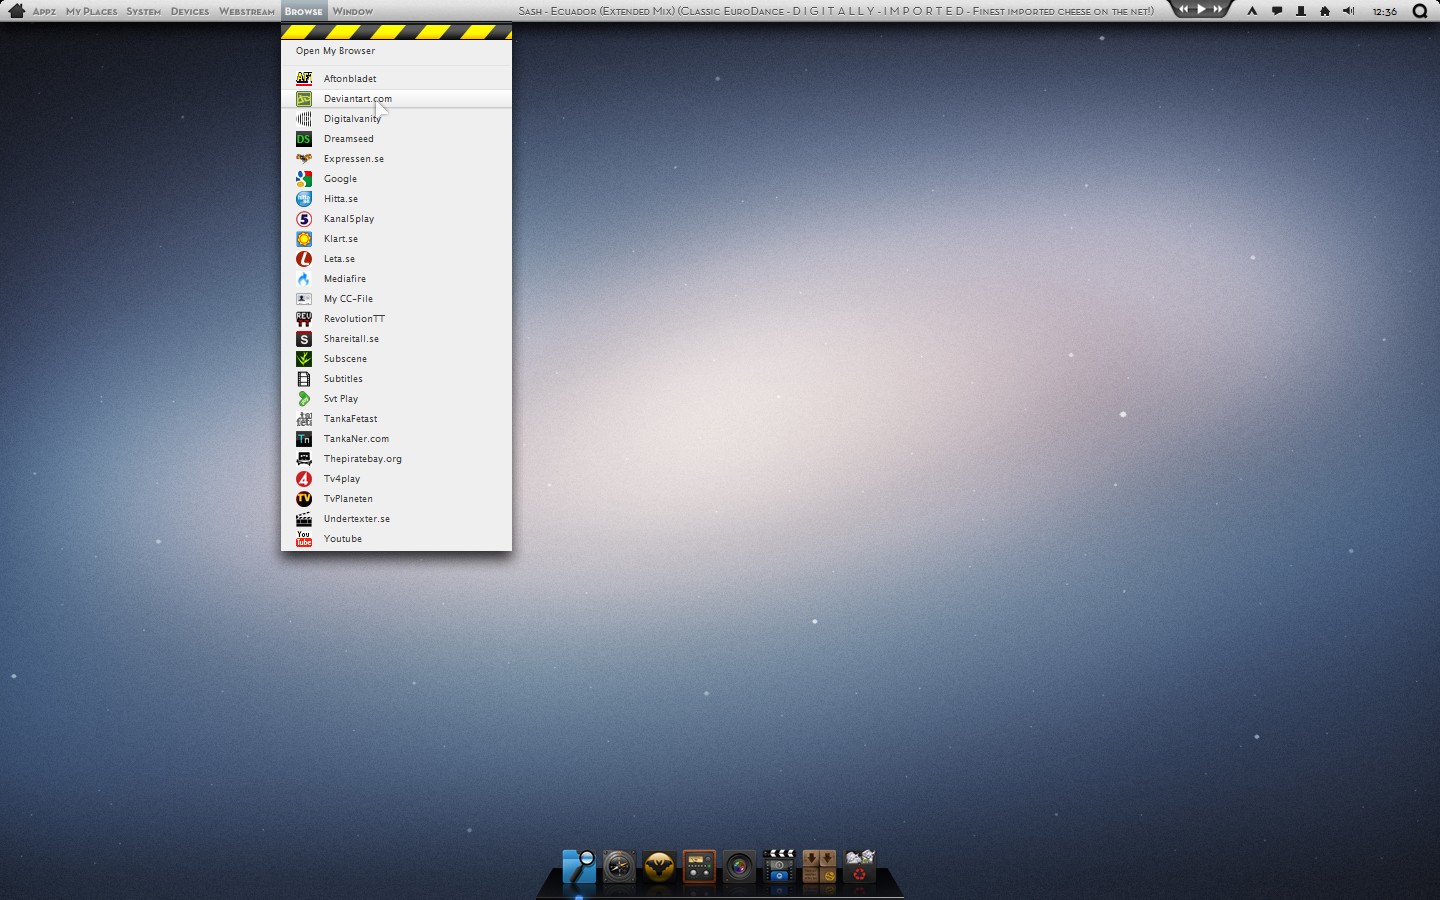Click the Dreamseed DS icon
This screenshot has height=900, width=1440.
(304, 139)
